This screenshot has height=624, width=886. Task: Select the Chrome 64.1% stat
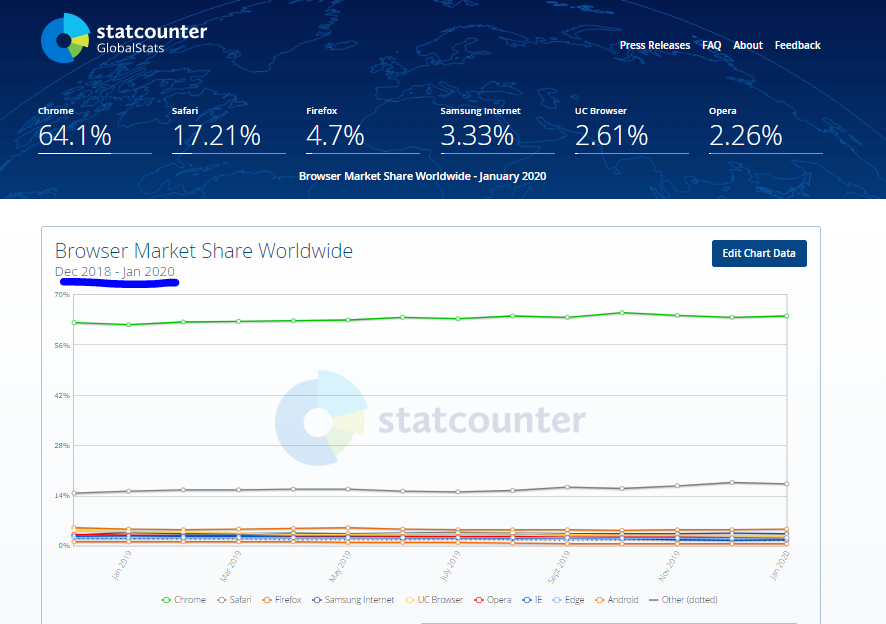click(x=94, y=129)
